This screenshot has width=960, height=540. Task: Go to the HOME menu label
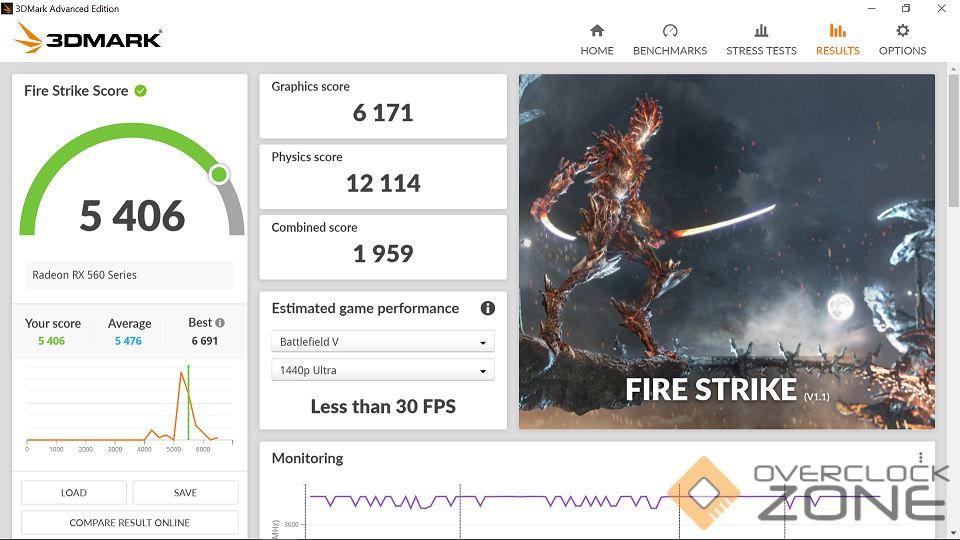coord(597,51)
